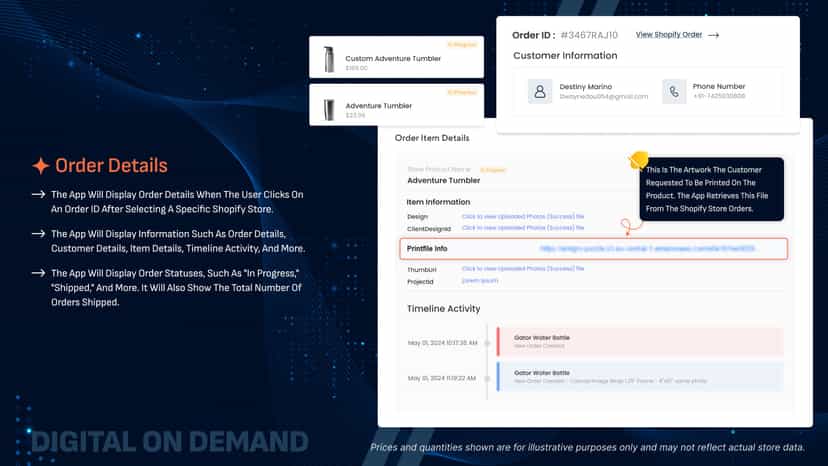Viewport: 828px width, 466px height.
Task: Open the Printfile Info URL
Action: 647,248
